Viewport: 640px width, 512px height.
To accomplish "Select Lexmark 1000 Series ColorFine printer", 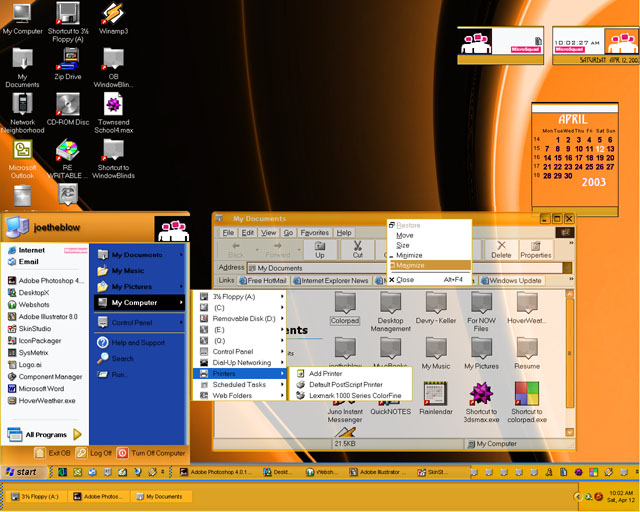I will coord(350,396).
